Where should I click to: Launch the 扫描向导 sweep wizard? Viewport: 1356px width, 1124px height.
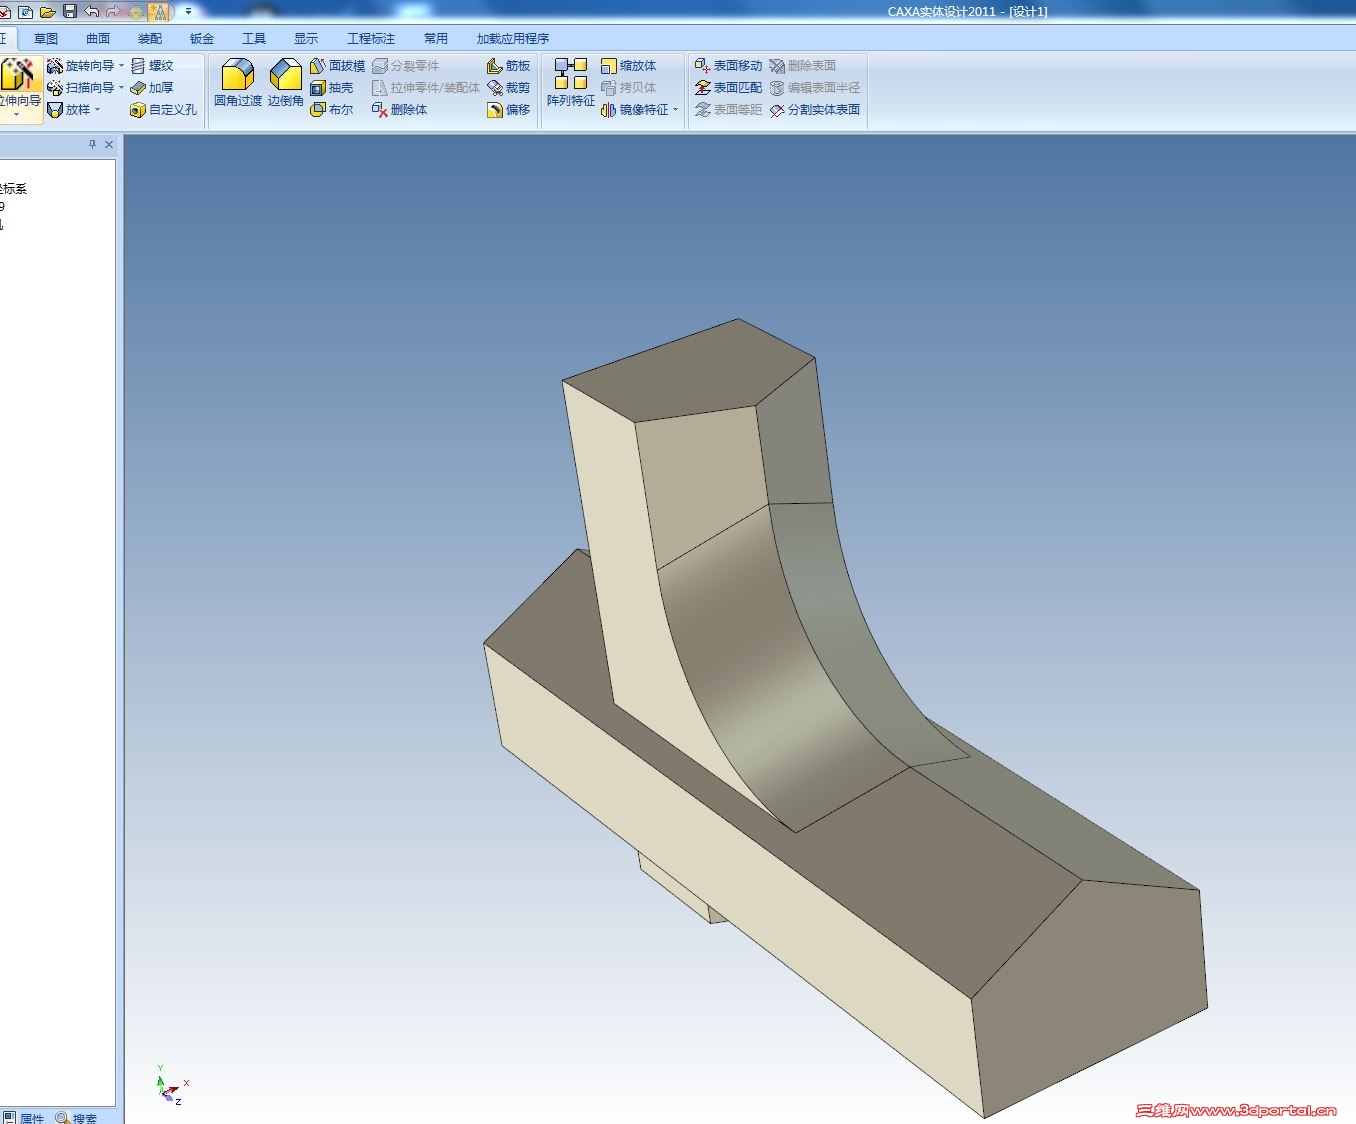pos(80,88)
